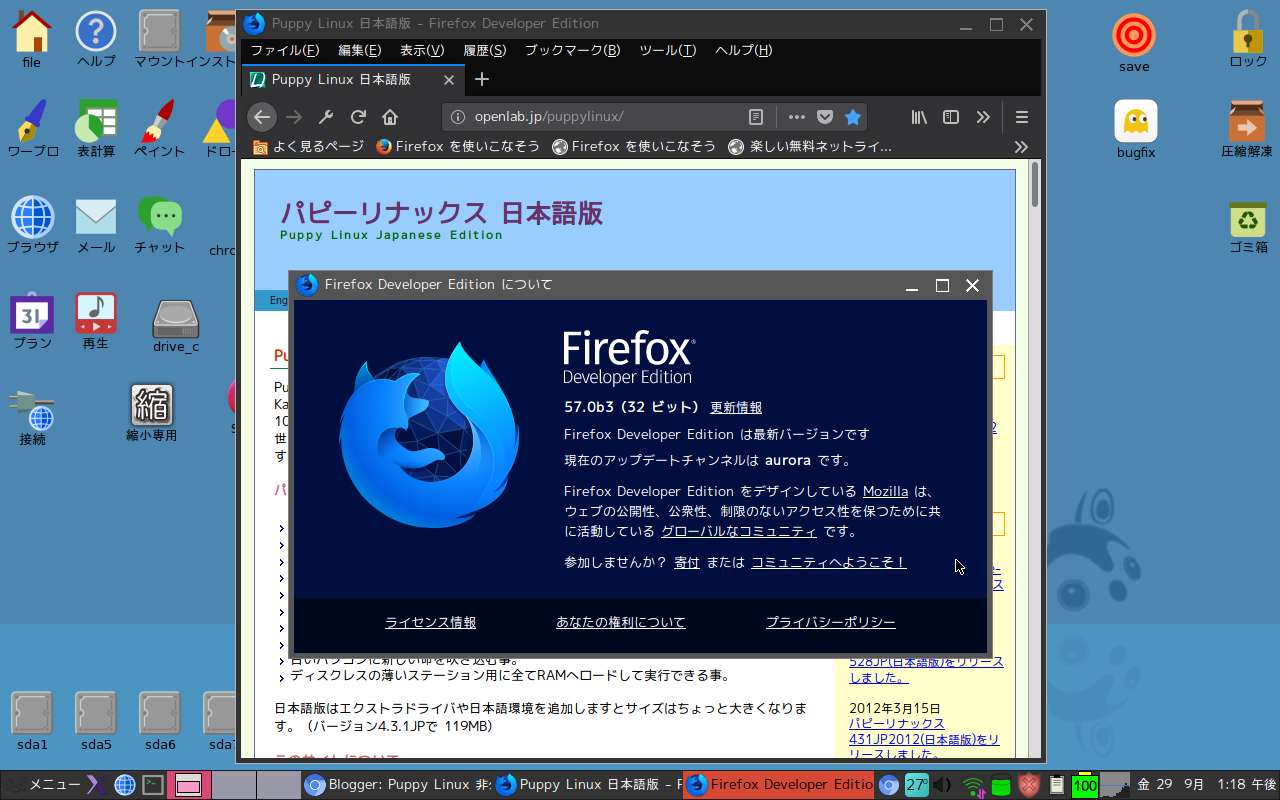Open a new tab with plus button
Image resolution: width=1280 pixels, height=800 pixels.
pyautogui.click(x=482, y=79)
